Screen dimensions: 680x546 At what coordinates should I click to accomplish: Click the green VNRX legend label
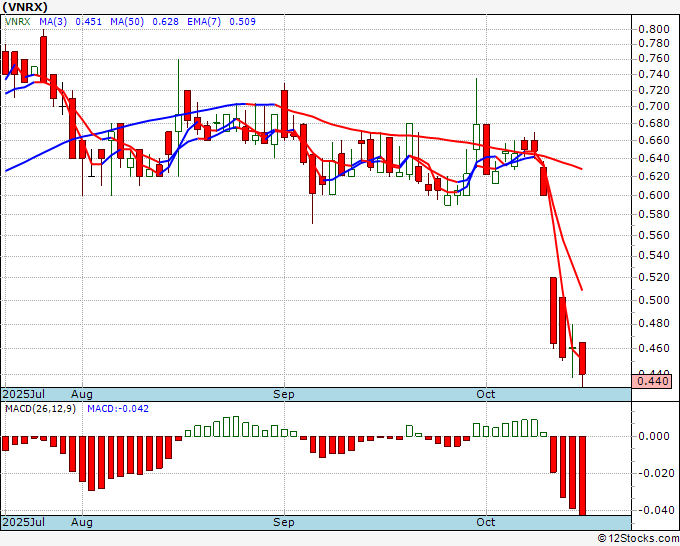click(17, 22)
